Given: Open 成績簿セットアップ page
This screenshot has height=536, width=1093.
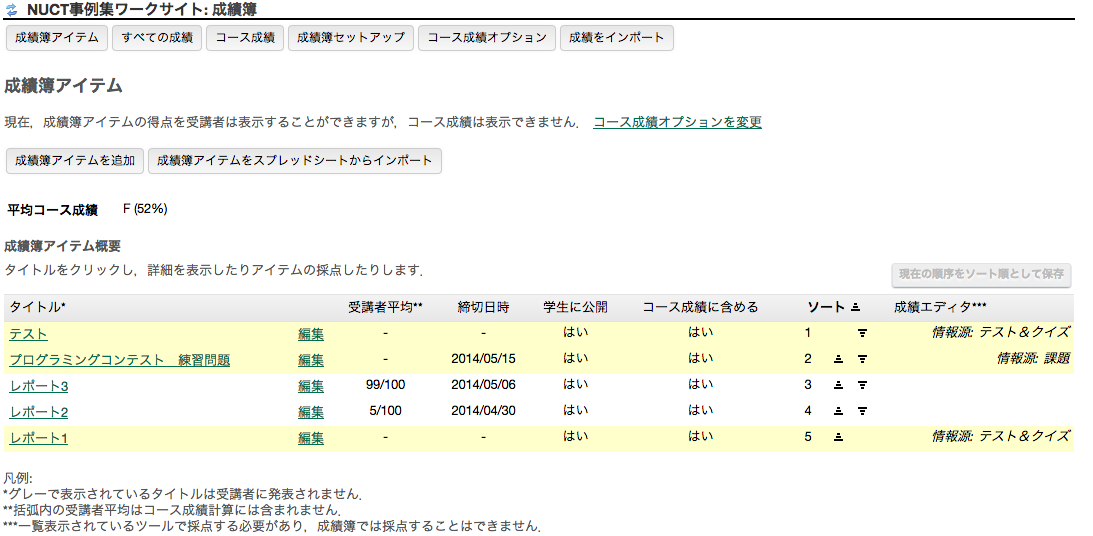Looking at the screenshot, I should tap(351, 38).
